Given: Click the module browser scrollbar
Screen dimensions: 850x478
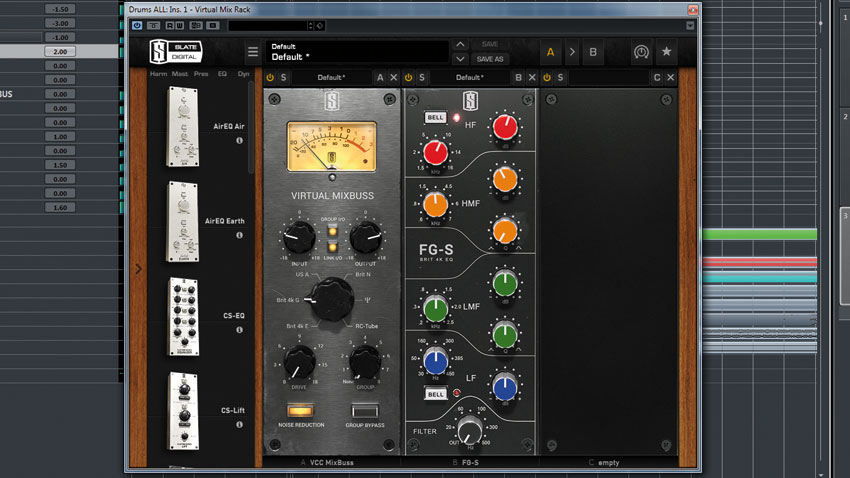Looking at the screenshot, I should [x=251, y=127].
